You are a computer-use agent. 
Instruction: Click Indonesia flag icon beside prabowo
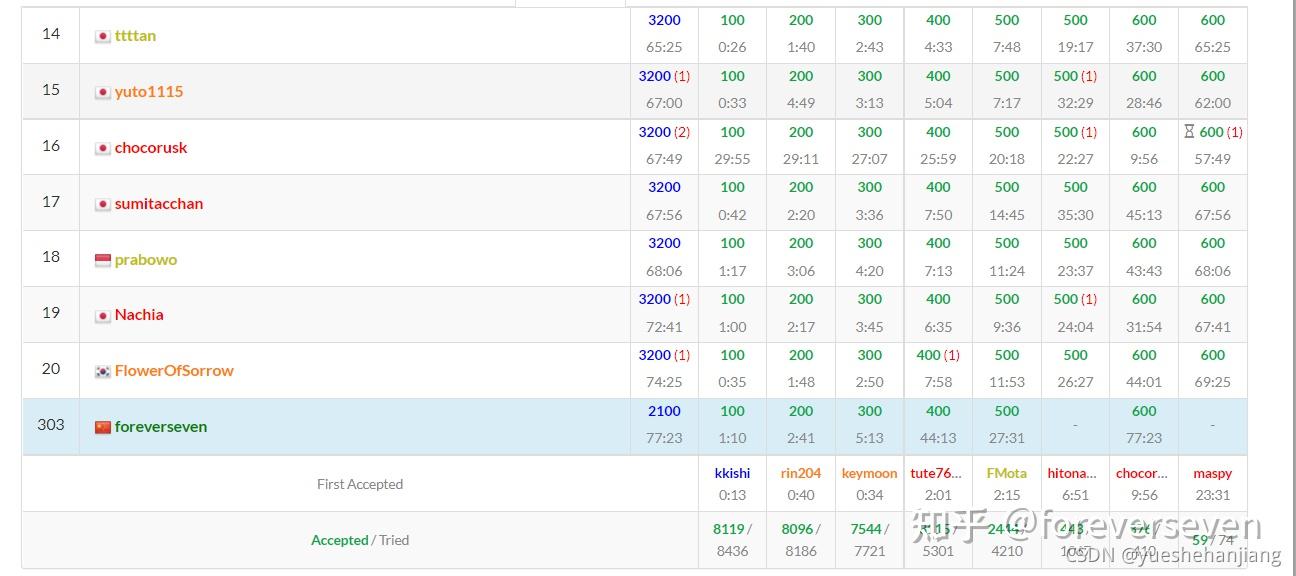coord(102,259)
